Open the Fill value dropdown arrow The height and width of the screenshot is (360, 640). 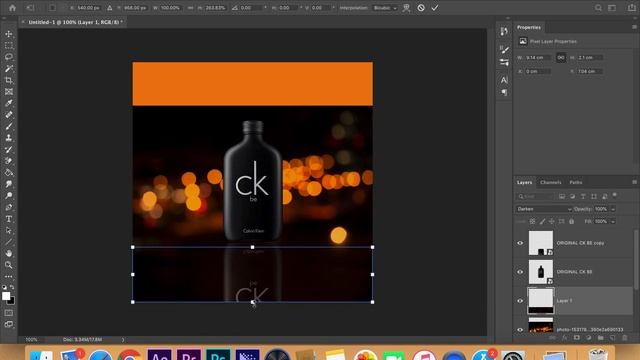(x=613, y=221)
